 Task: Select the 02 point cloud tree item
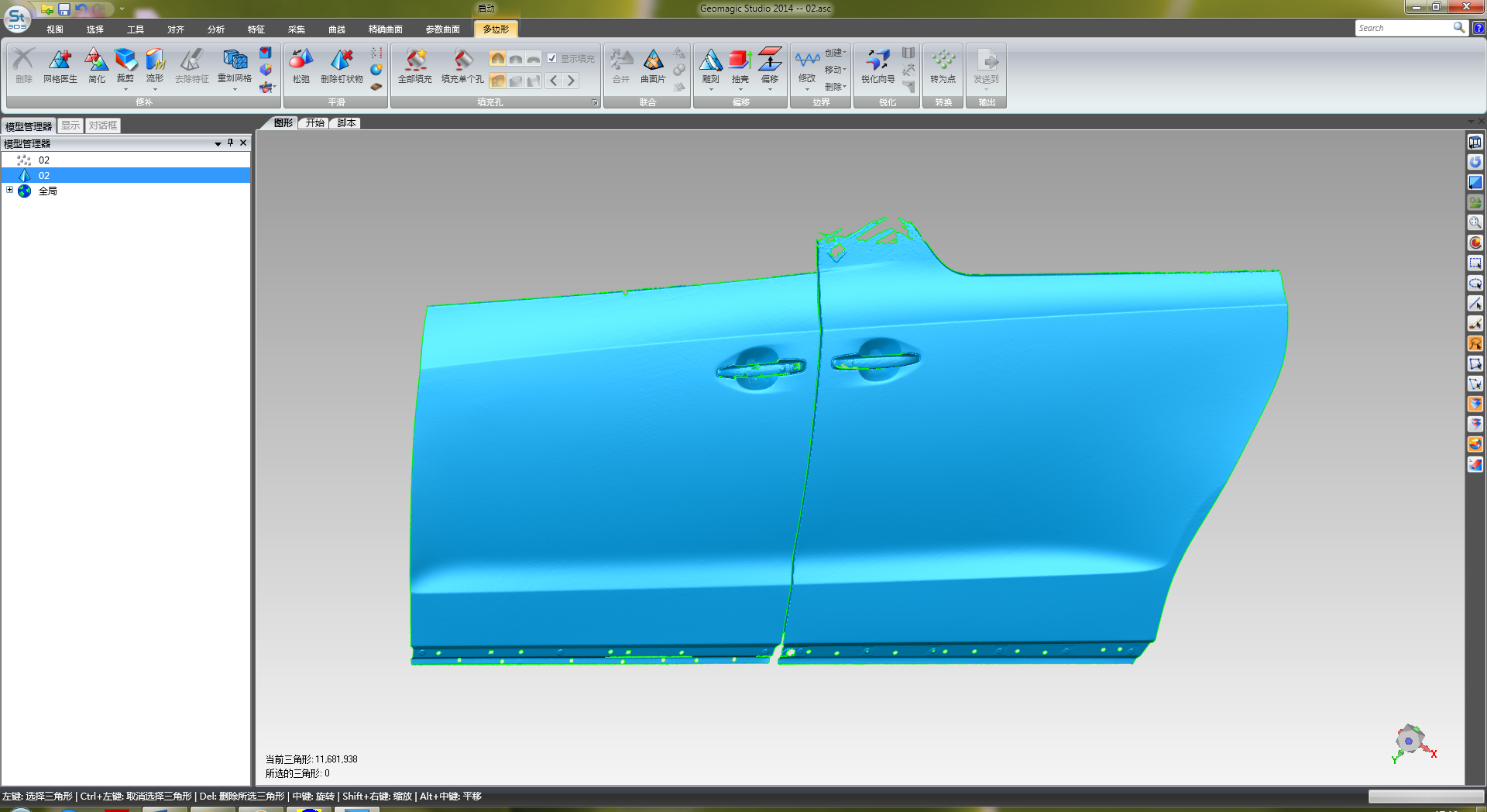coord(43,160)
